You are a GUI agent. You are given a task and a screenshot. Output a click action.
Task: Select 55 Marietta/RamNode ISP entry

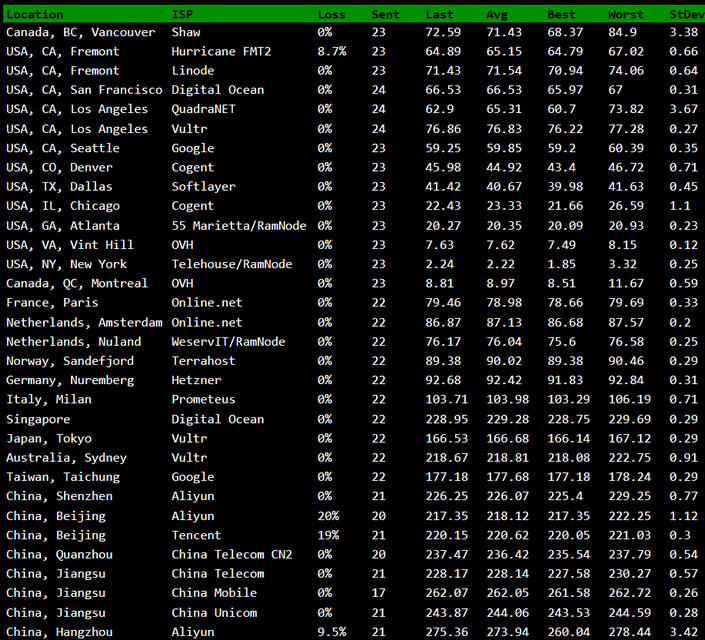(x=239, y=225)
